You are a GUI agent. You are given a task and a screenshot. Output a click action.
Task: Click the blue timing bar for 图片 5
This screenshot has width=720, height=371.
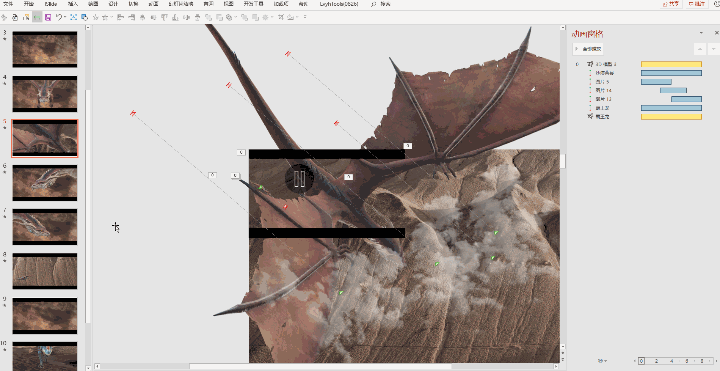click(656, 82)
